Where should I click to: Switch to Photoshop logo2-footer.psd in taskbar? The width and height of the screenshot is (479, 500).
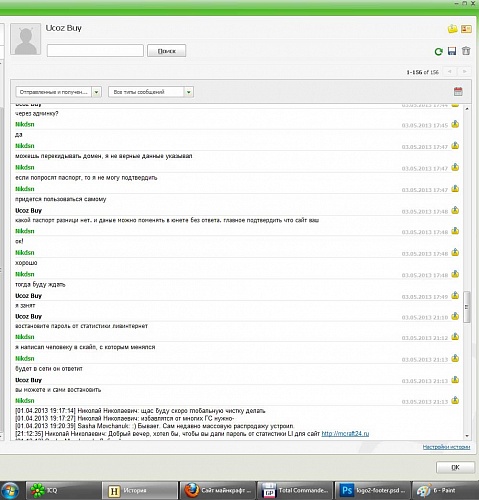click(x=373, y=490)
